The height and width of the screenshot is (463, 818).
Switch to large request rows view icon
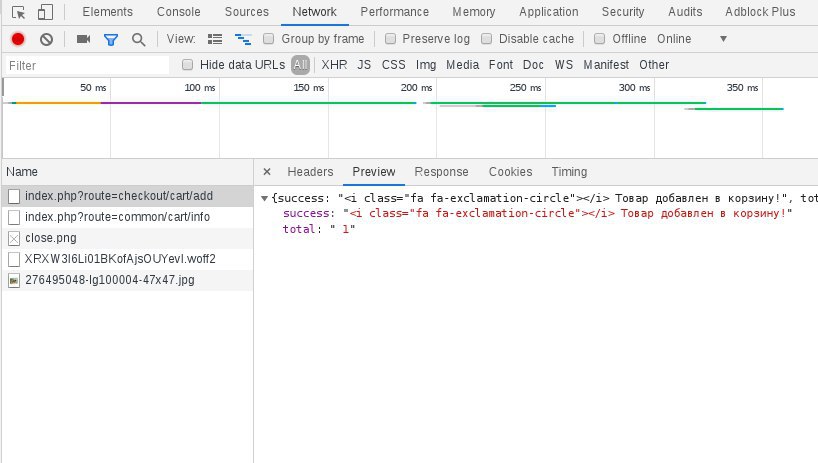pos(215,39)
